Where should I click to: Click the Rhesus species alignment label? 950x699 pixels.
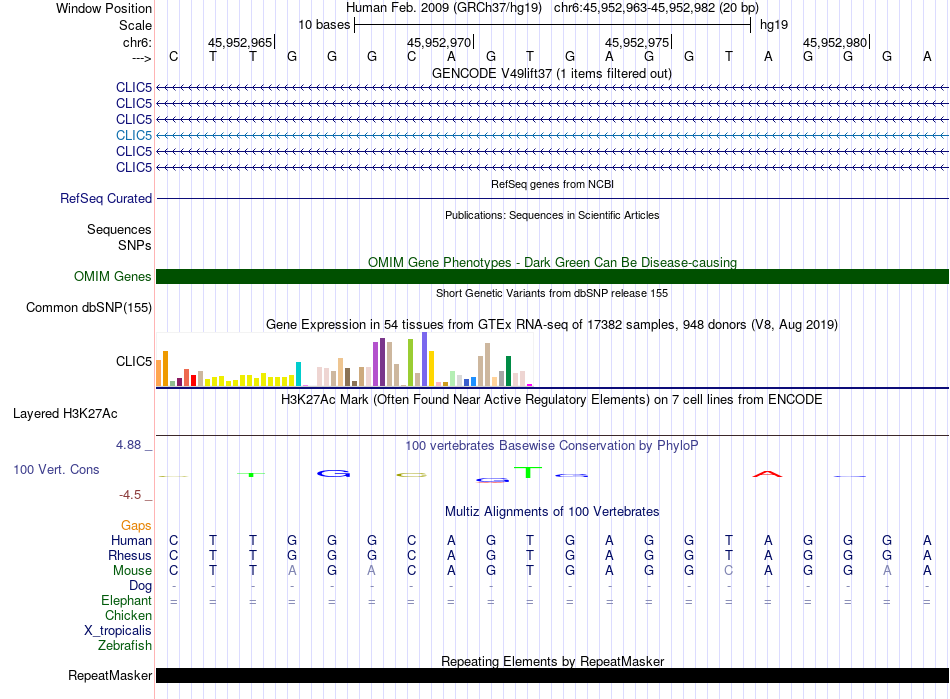[130, 555]
